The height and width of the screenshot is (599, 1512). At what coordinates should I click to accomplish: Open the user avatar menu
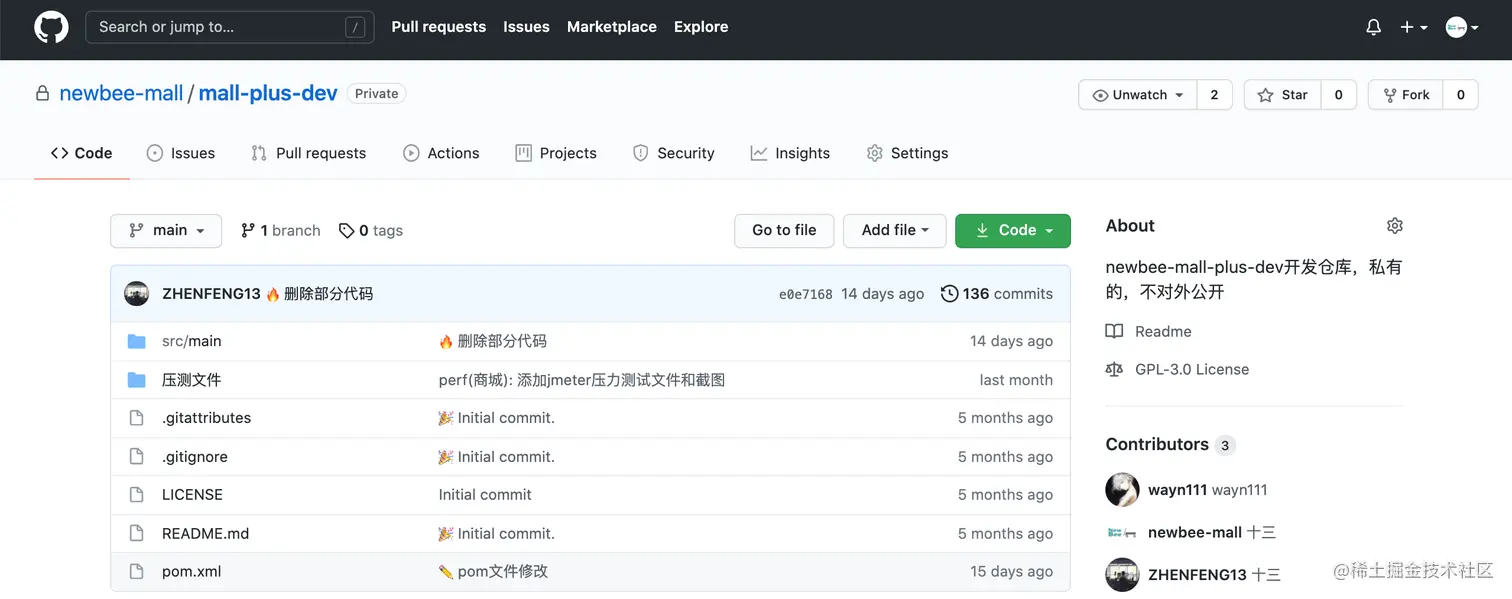coord(1462,27)
